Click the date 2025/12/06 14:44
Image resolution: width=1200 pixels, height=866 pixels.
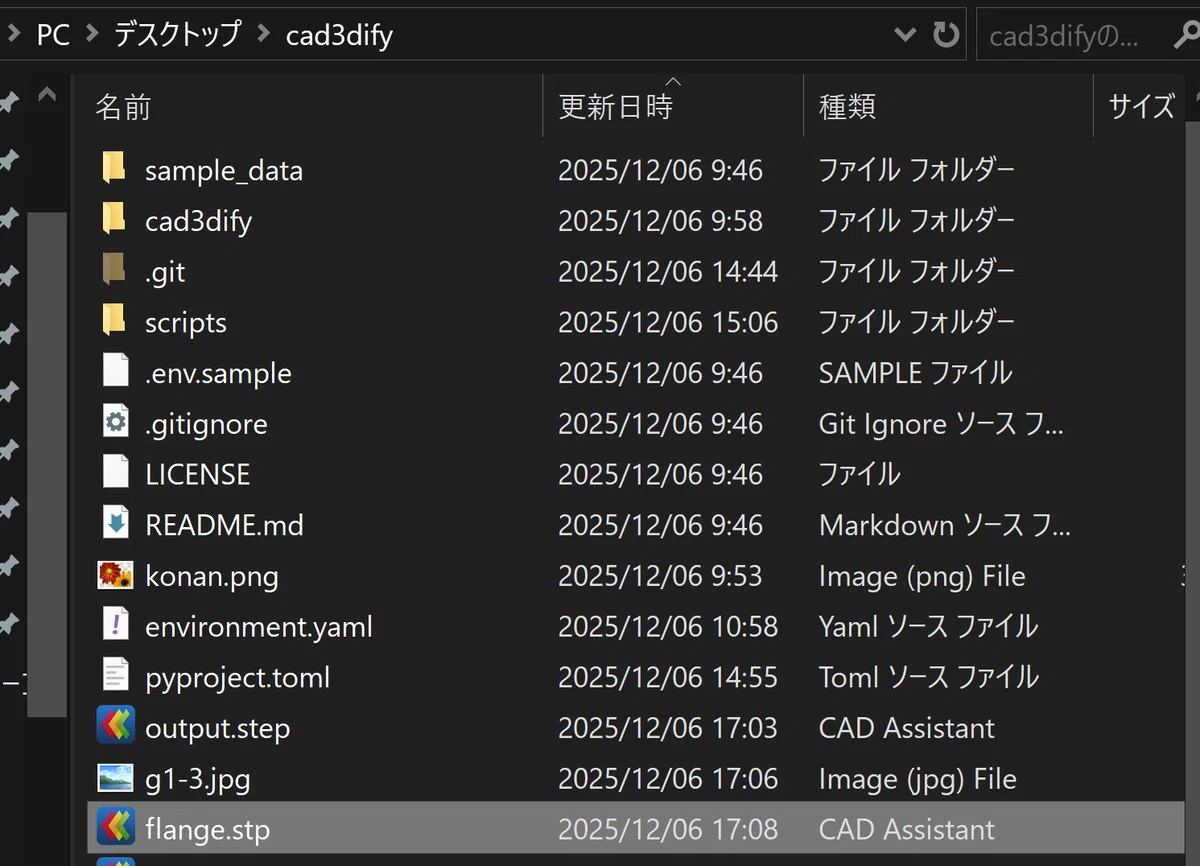coord(667,271)
